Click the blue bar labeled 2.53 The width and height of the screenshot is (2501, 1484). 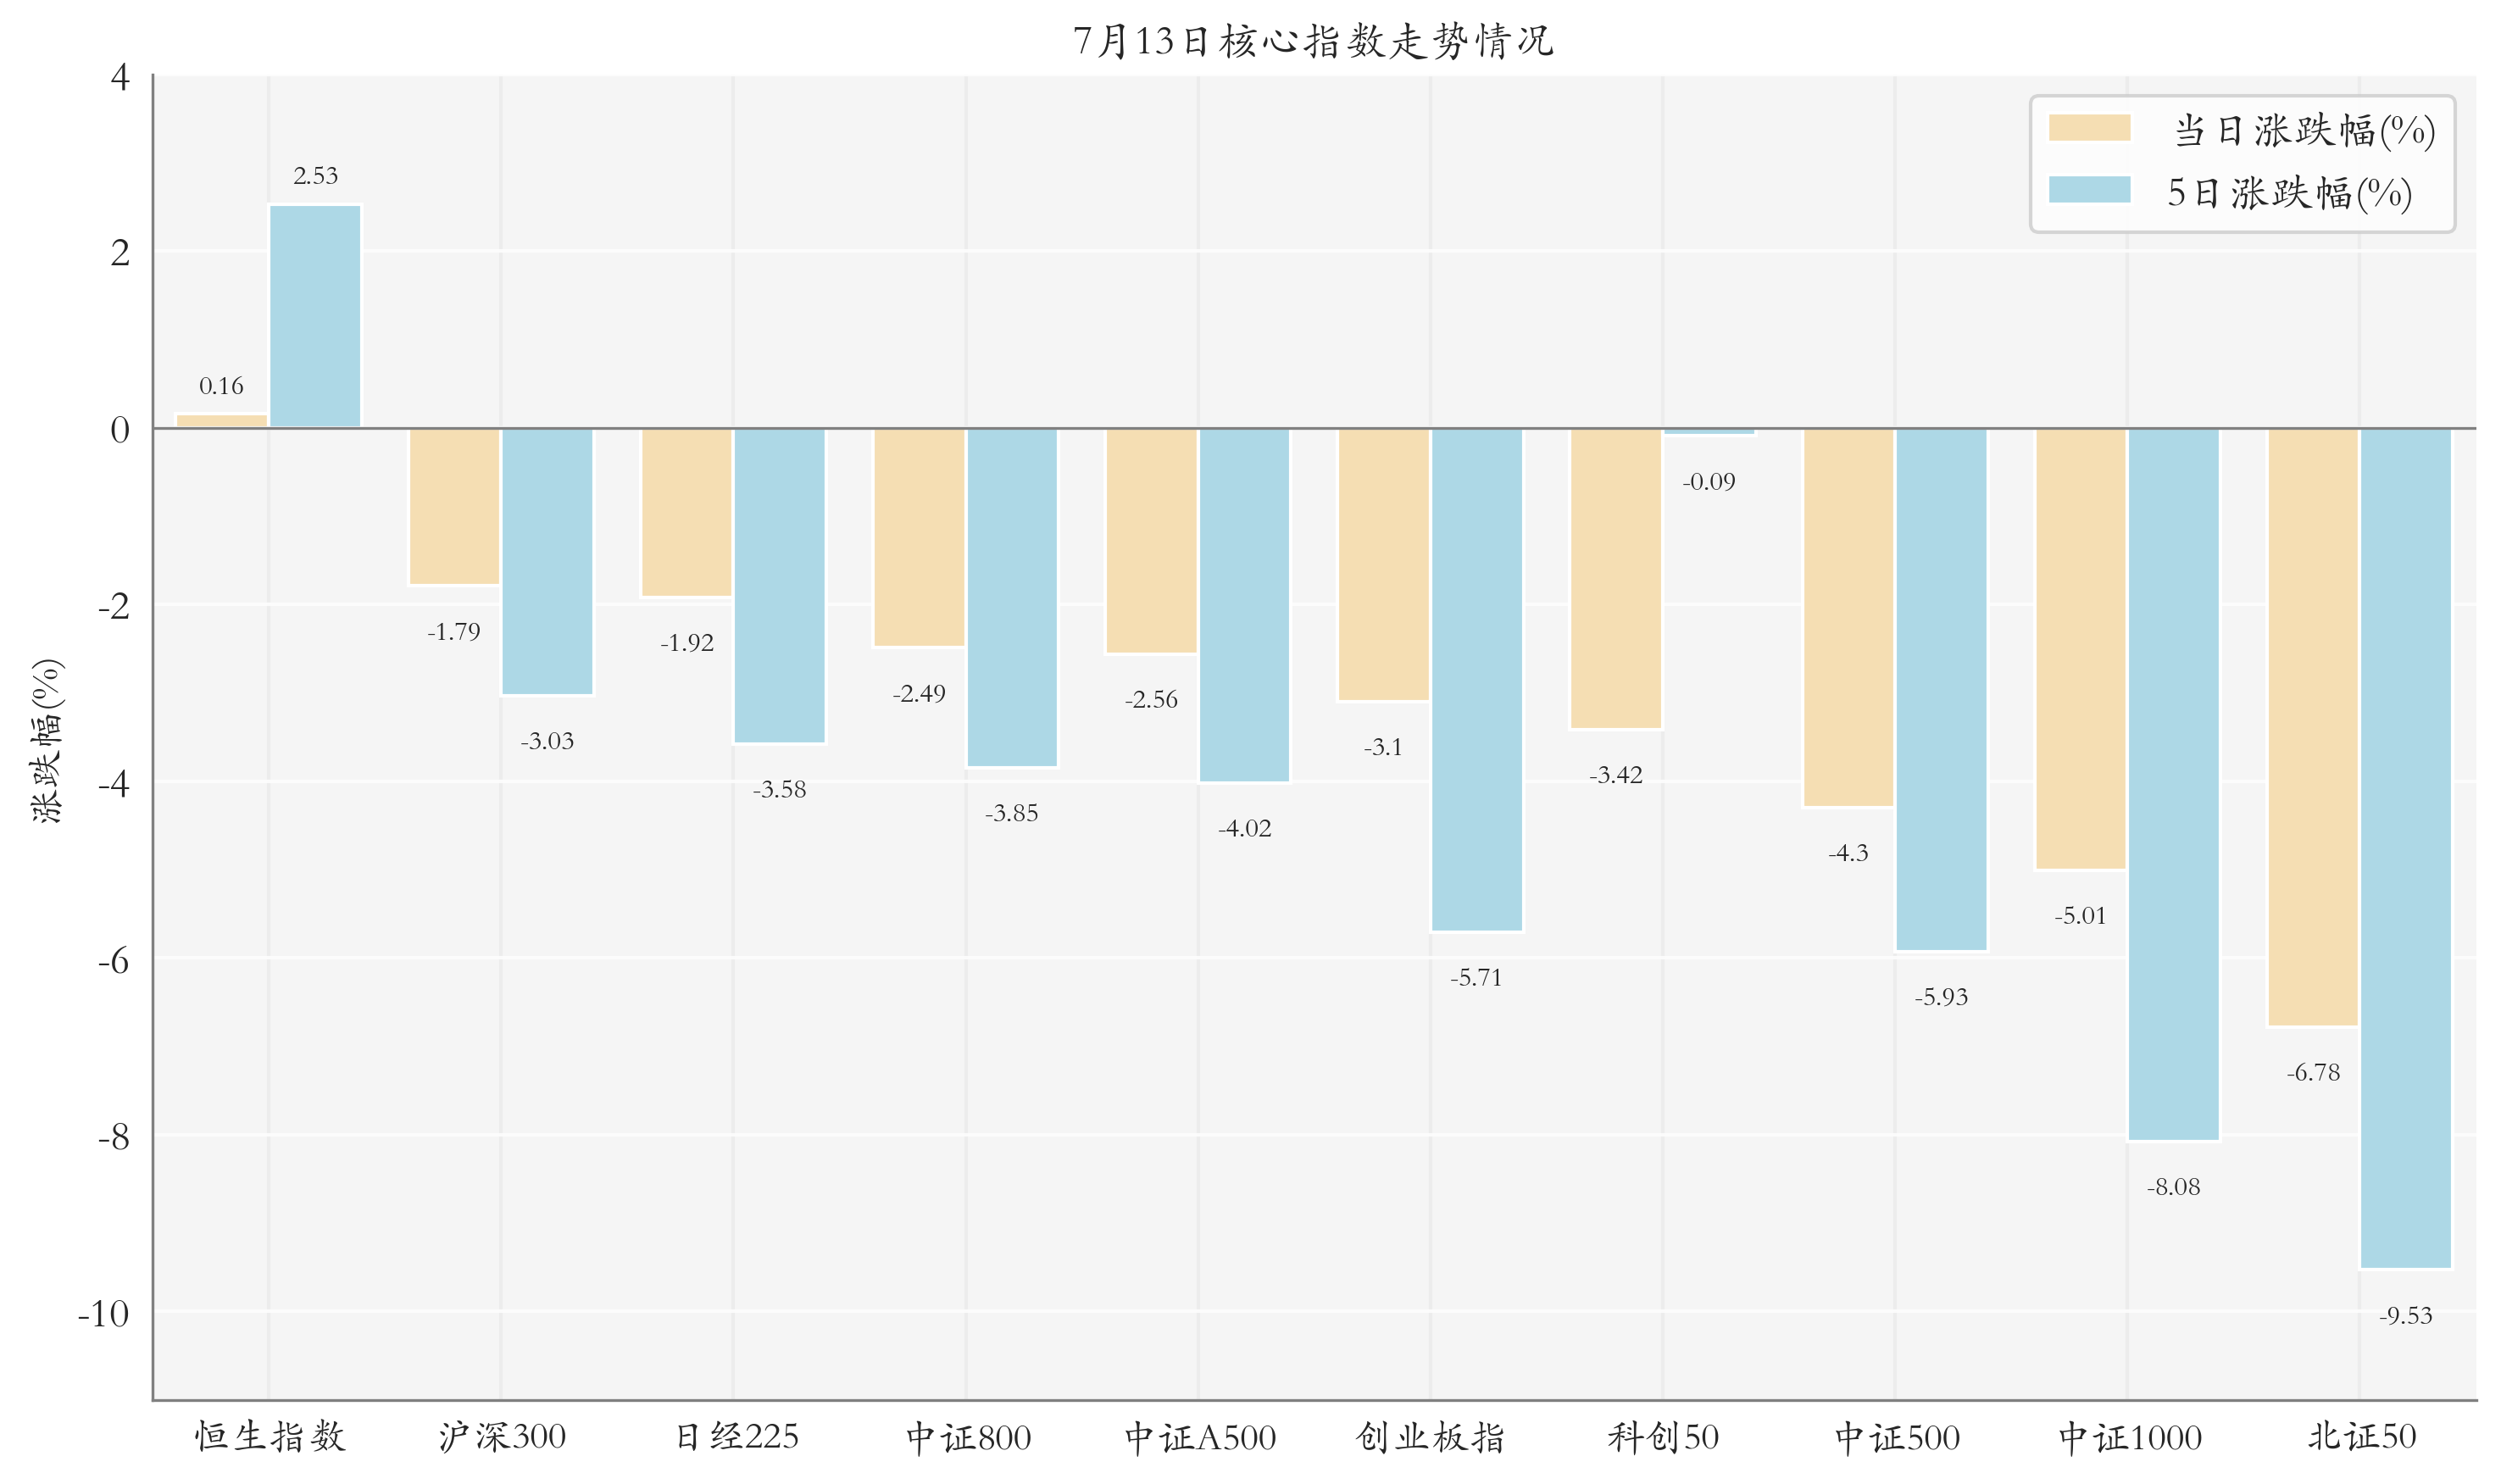coord(315,316)
